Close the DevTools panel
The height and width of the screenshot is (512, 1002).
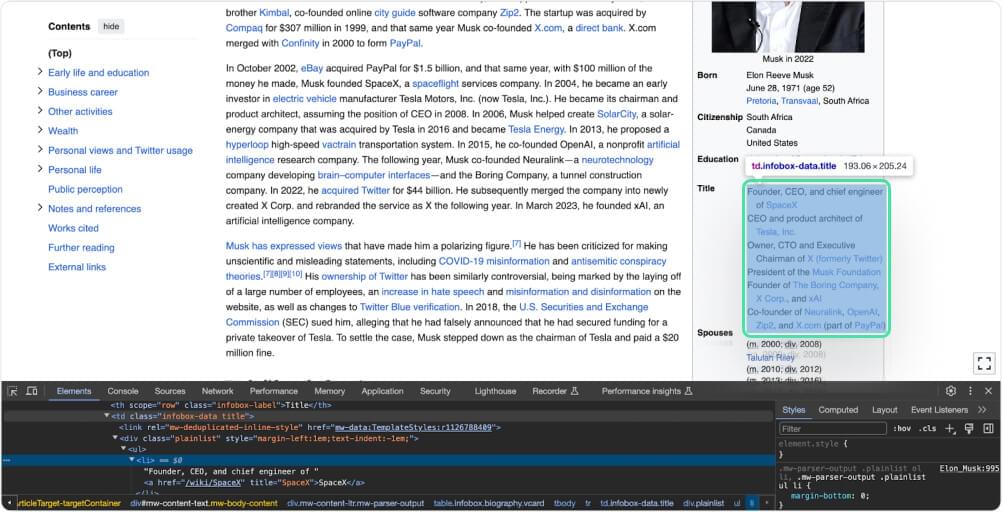[x=989, y=391]
